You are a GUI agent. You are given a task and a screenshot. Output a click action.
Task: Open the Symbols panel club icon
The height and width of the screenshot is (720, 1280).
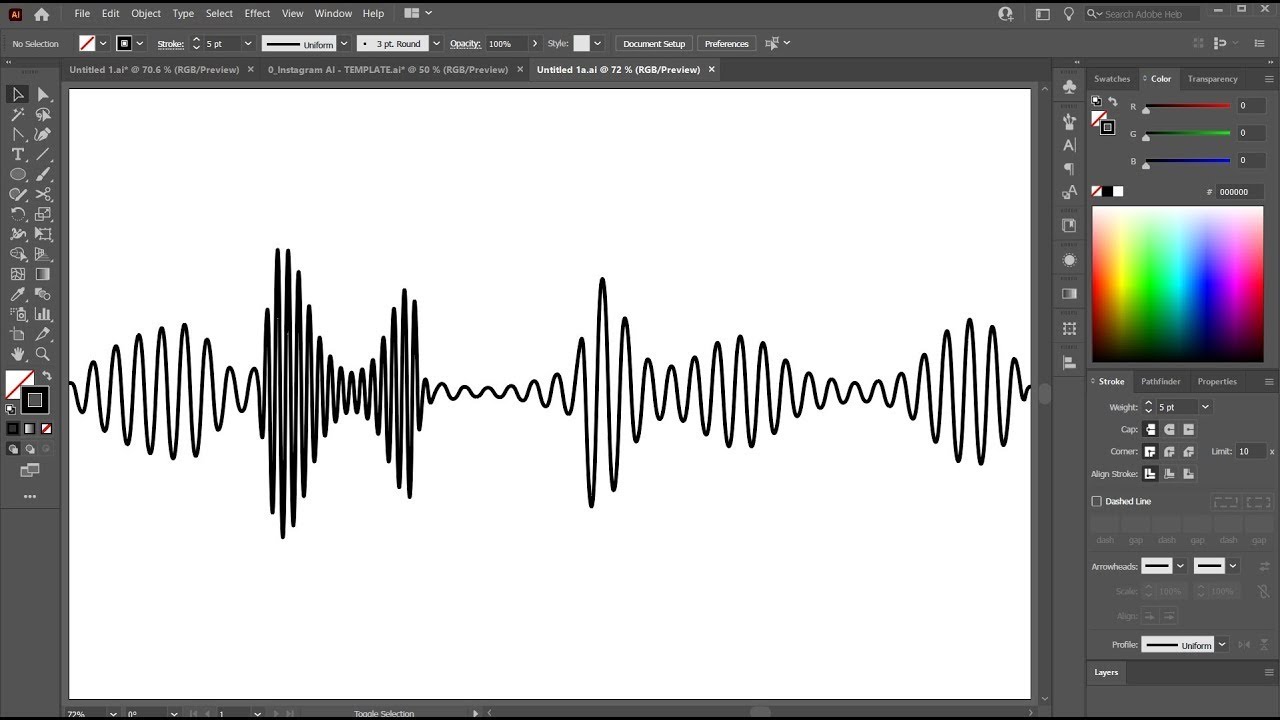[1069, 88]
